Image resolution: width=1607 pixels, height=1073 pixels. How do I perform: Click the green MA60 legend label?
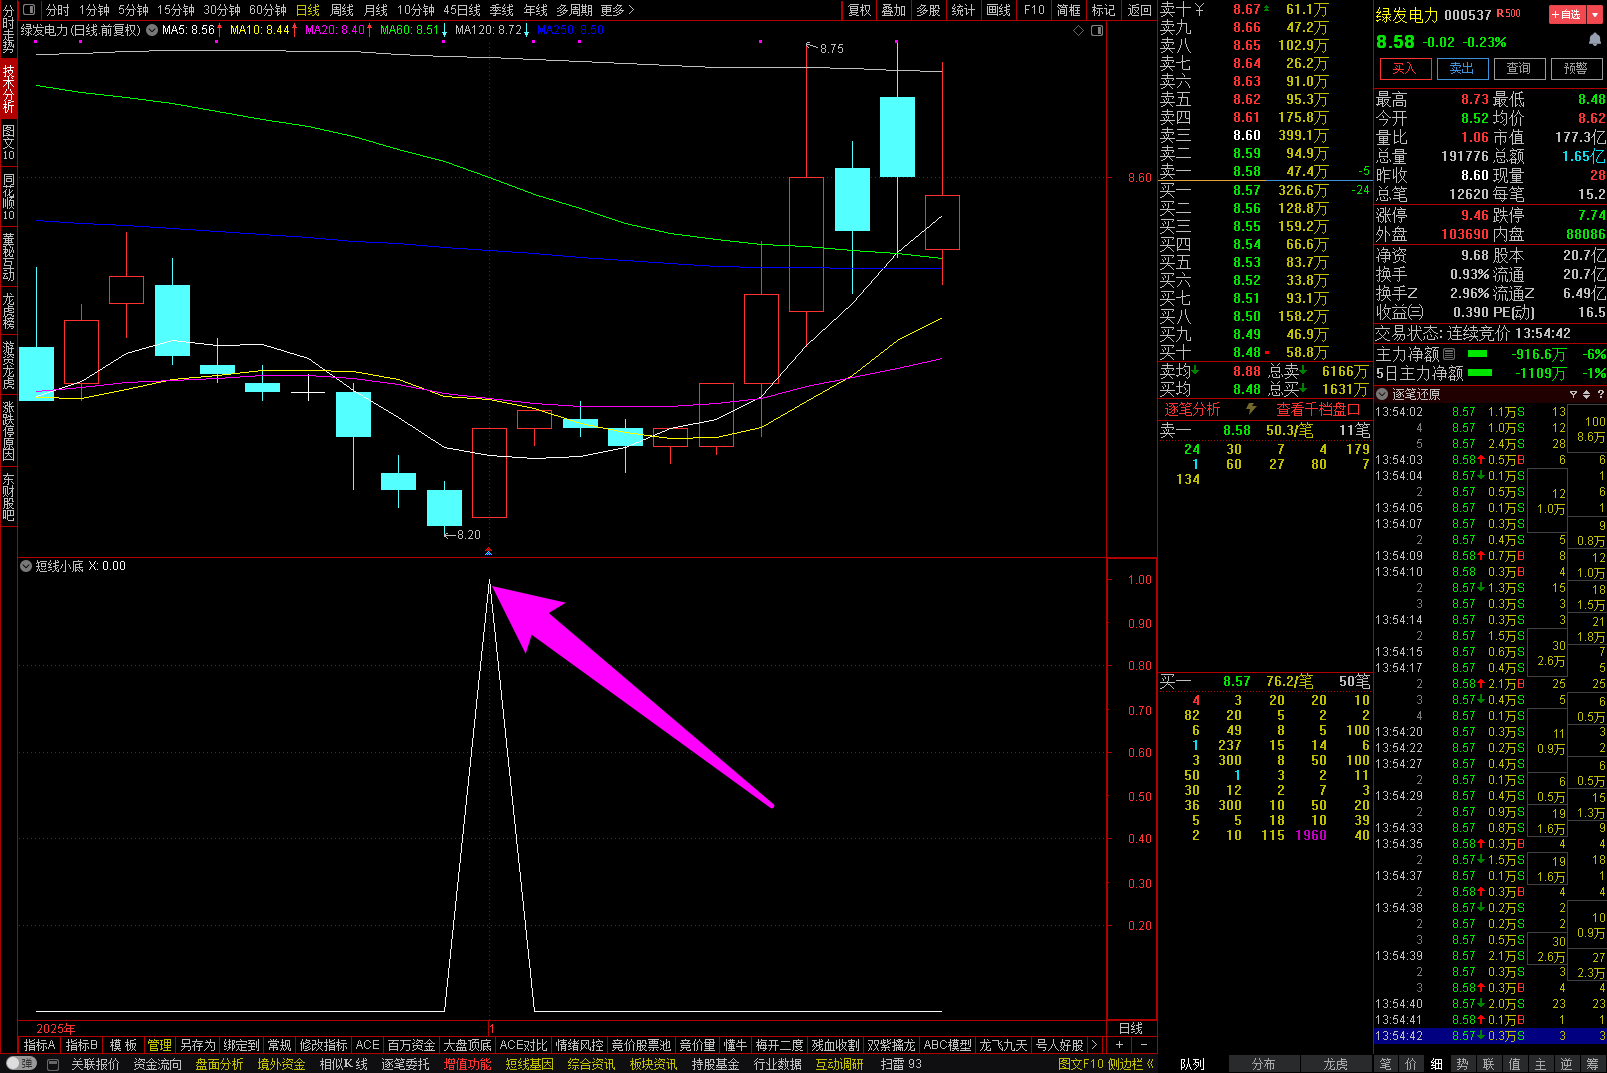(x=413, y=30)
